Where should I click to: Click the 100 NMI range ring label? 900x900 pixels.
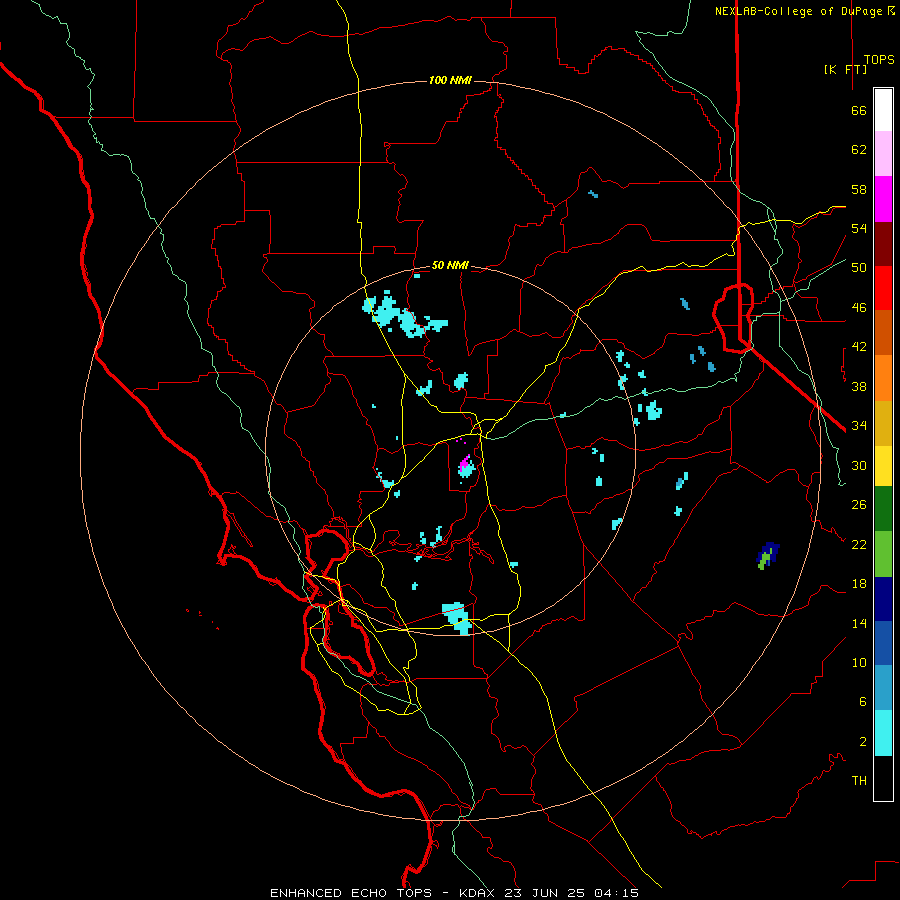450,80
